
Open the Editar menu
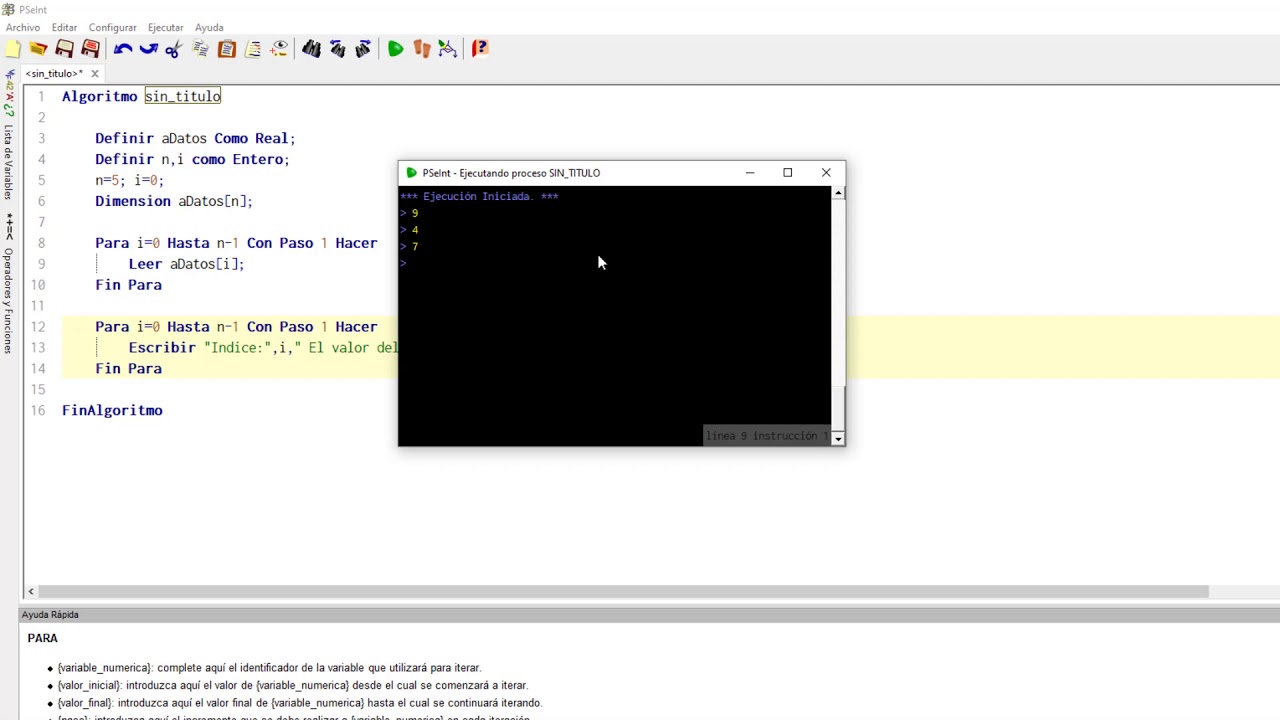click(x=64, y=27)
